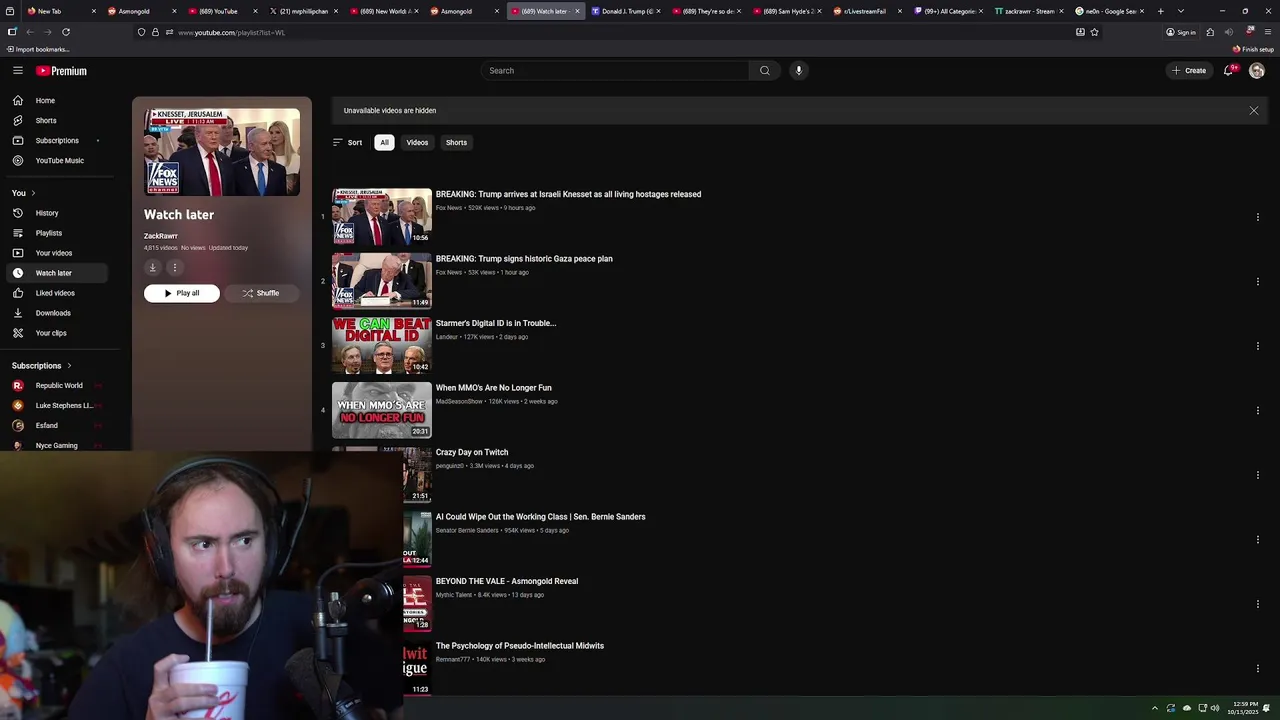Open the Trump Knesset video thumbnail

382,216
